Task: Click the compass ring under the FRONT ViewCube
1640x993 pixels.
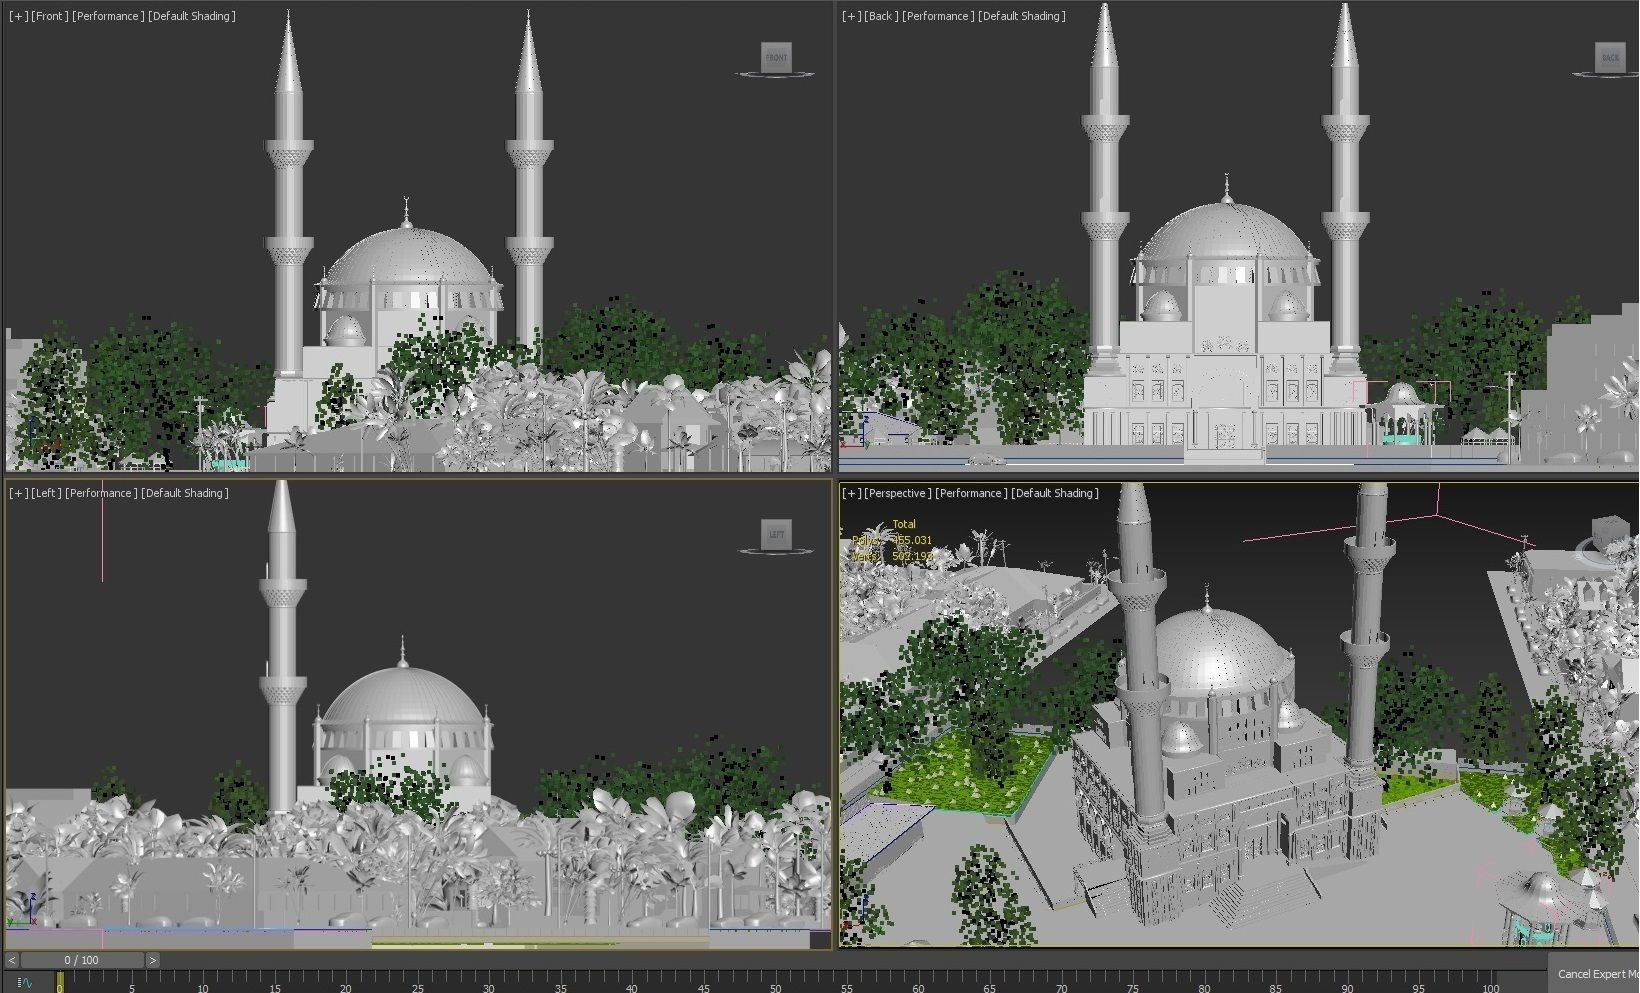Action: (775, 74)
